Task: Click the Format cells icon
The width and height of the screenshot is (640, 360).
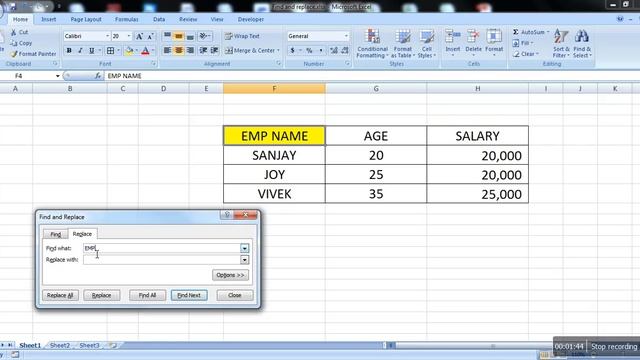Action: tap(494, 37)
